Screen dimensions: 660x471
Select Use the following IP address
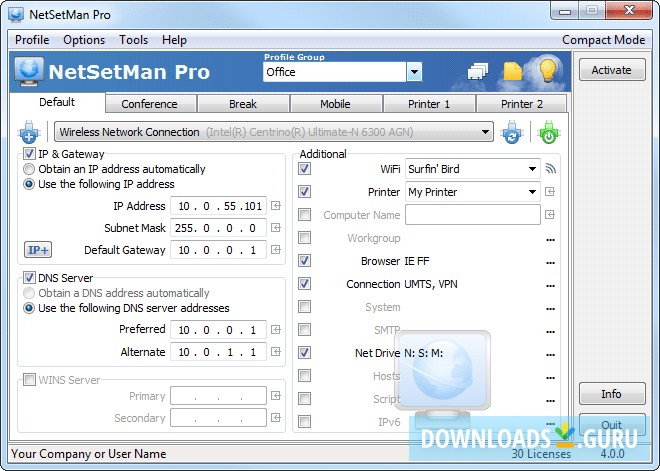point(29,184)
